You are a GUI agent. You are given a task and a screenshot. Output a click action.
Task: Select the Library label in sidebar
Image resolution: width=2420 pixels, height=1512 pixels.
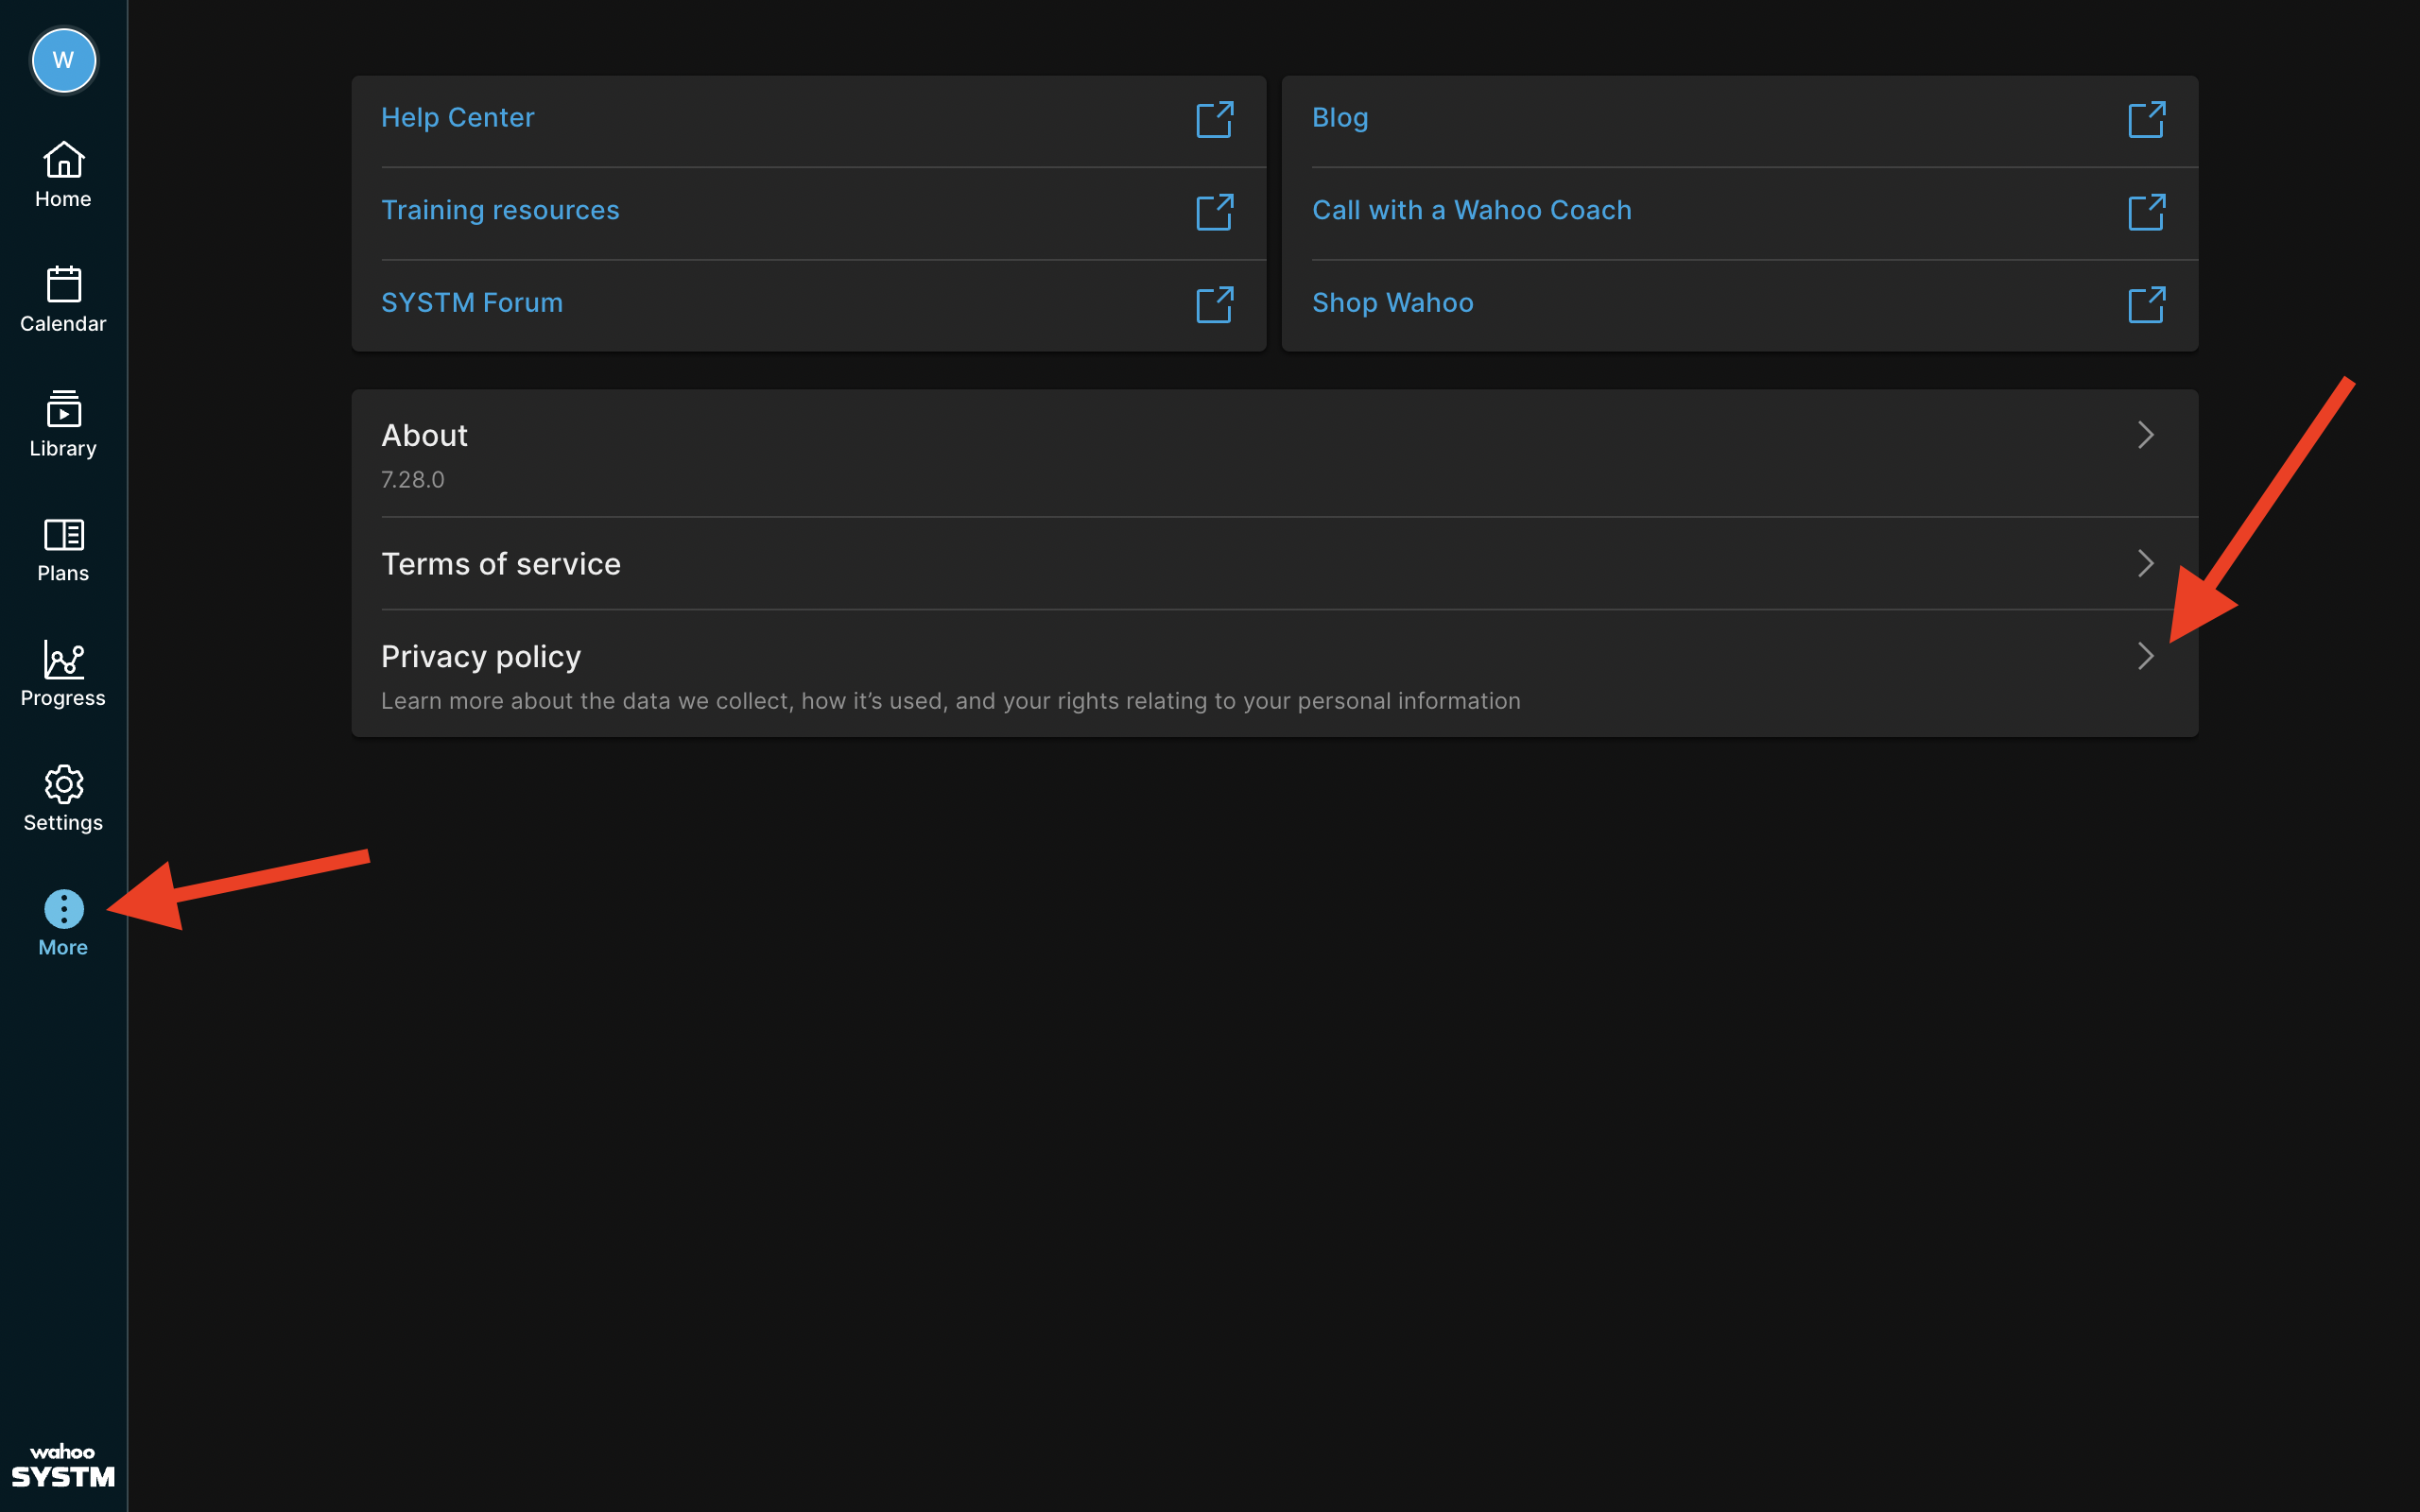coord(63,449)
